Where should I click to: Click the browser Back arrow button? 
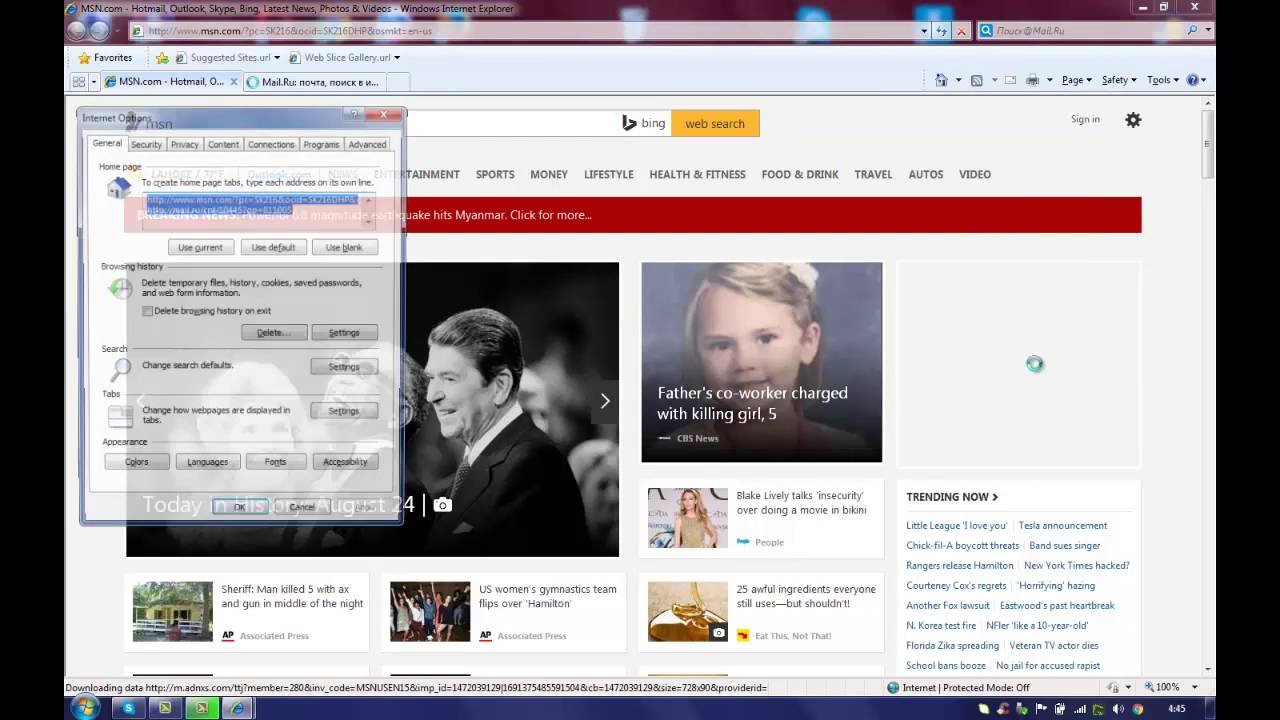(x=77, y=30)
